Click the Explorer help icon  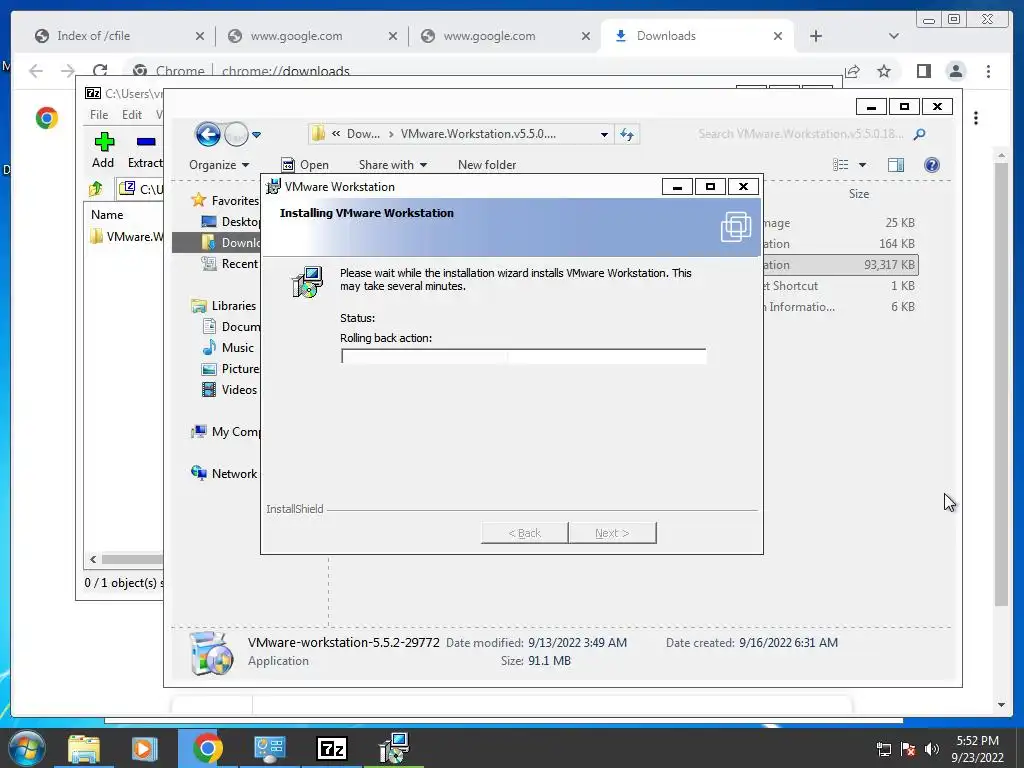(932, 165)
